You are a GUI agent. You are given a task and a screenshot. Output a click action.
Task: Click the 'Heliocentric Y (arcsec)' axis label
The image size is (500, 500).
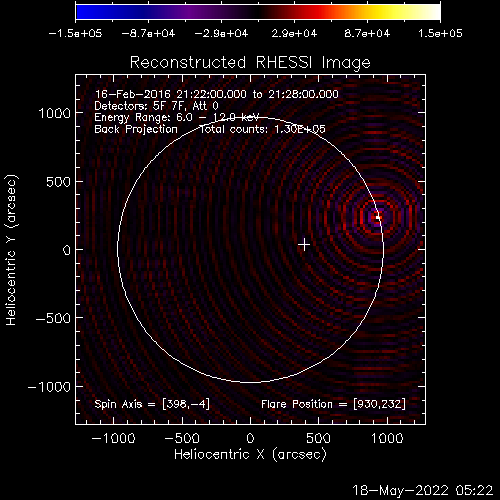[11, 250]
